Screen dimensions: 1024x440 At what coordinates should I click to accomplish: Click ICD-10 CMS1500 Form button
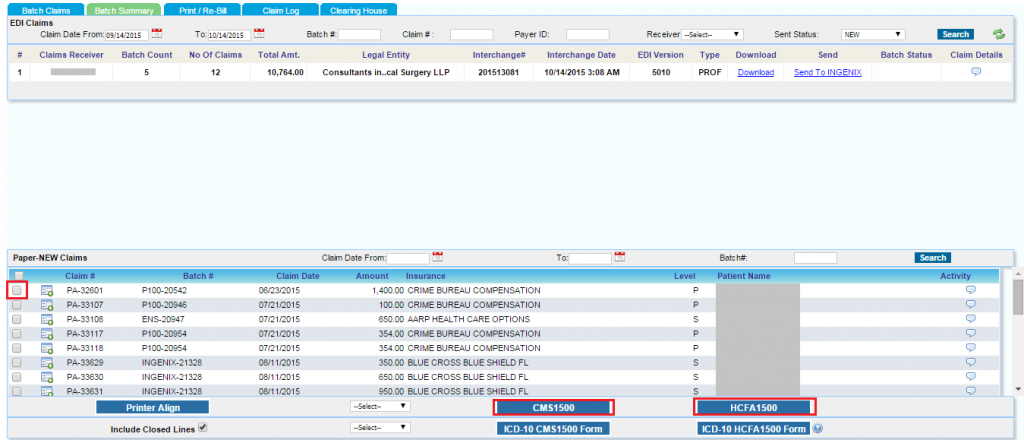553,429
